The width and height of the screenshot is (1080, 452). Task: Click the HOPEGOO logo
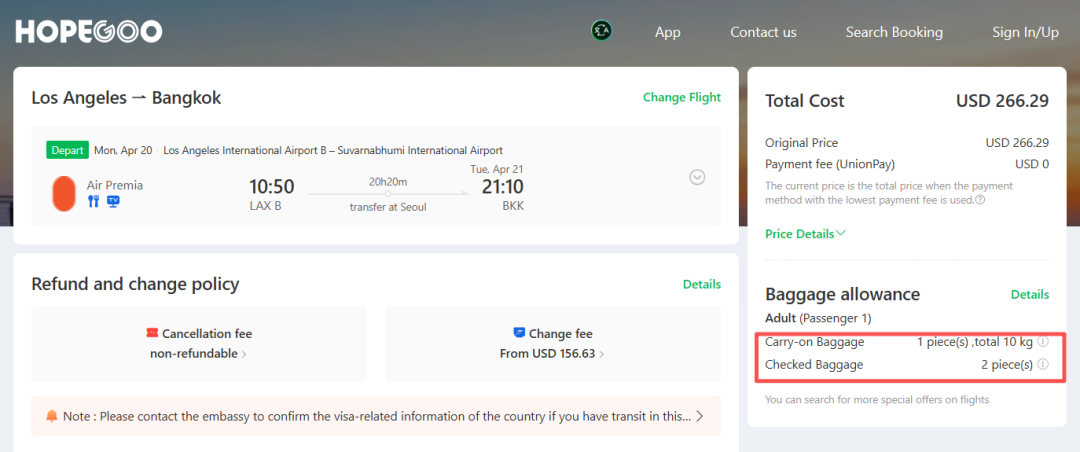tap(89, 32)
